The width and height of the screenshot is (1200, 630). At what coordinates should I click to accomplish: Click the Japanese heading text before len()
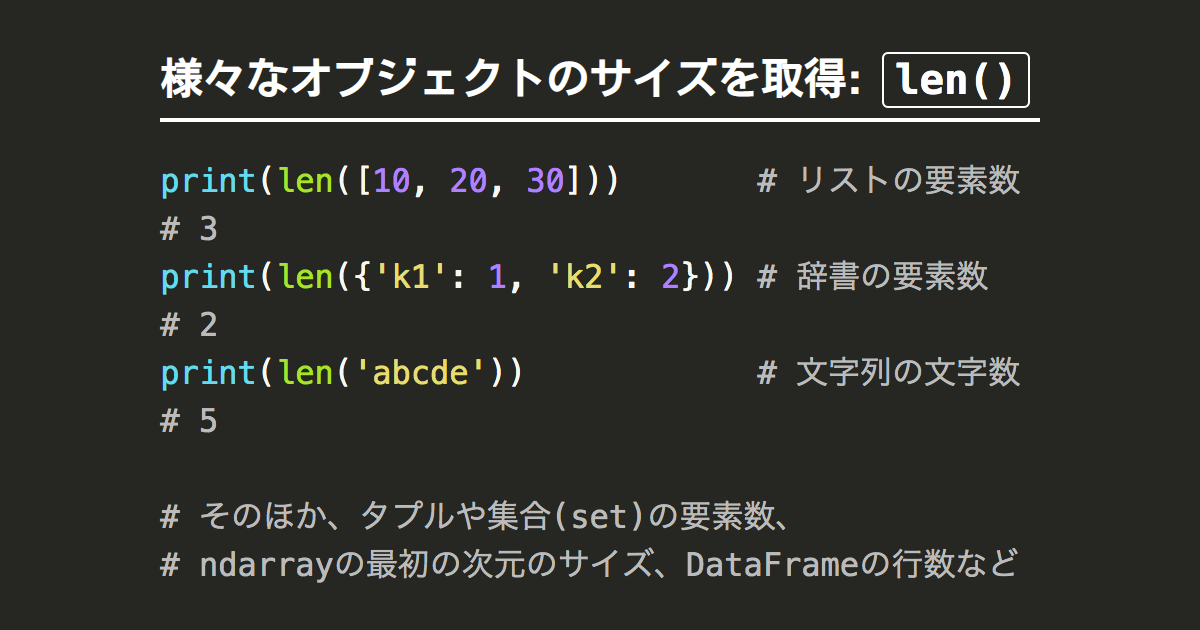tap(510, 80)
